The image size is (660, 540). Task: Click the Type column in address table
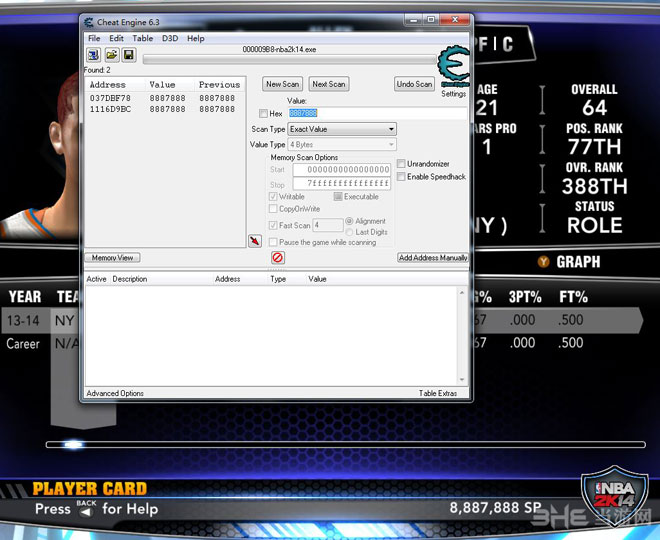[278, 279]
